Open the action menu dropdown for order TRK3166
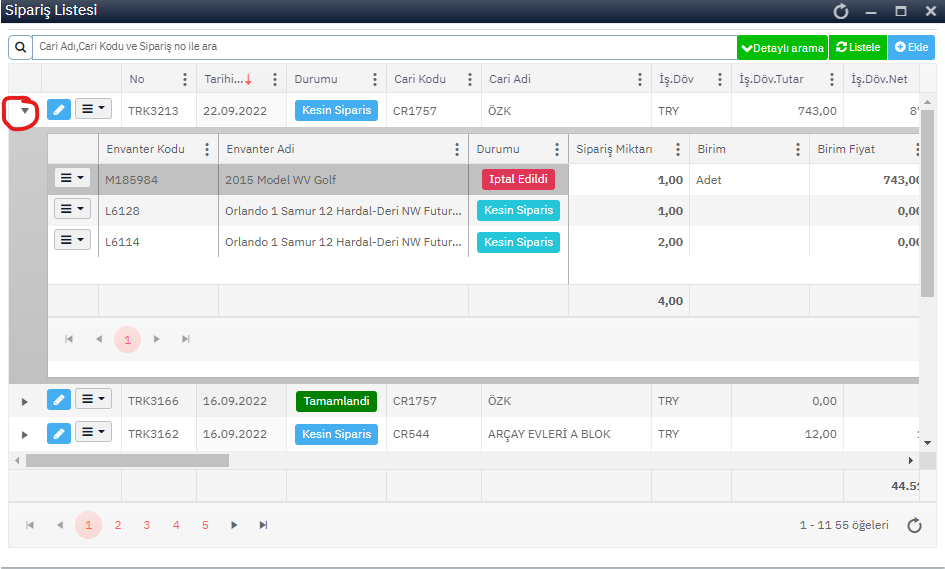 pos(93,400)
